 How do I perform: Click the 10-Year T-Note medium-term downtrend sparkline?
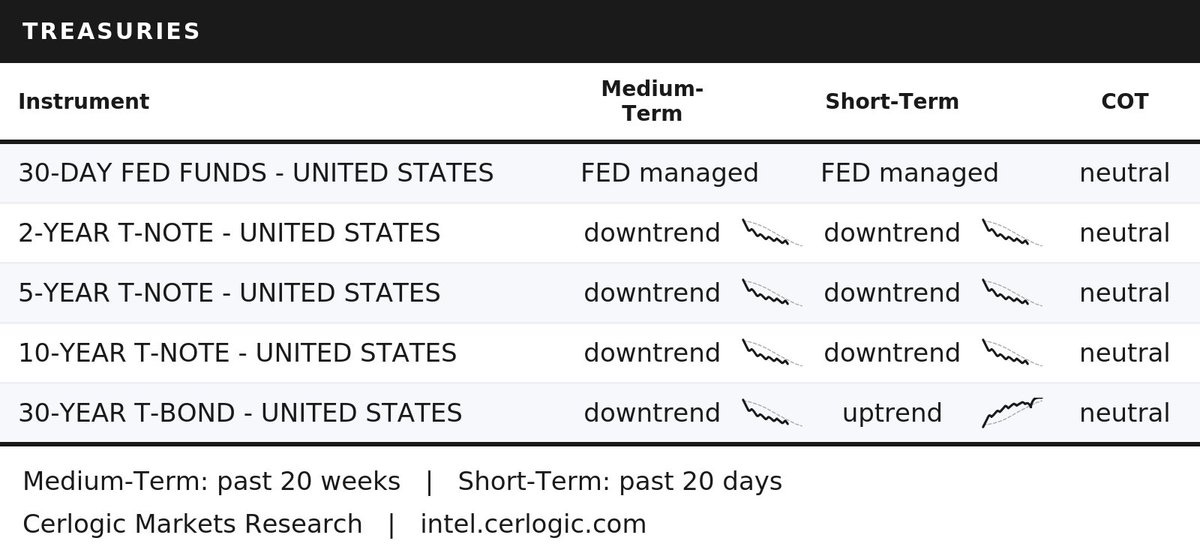772,353
